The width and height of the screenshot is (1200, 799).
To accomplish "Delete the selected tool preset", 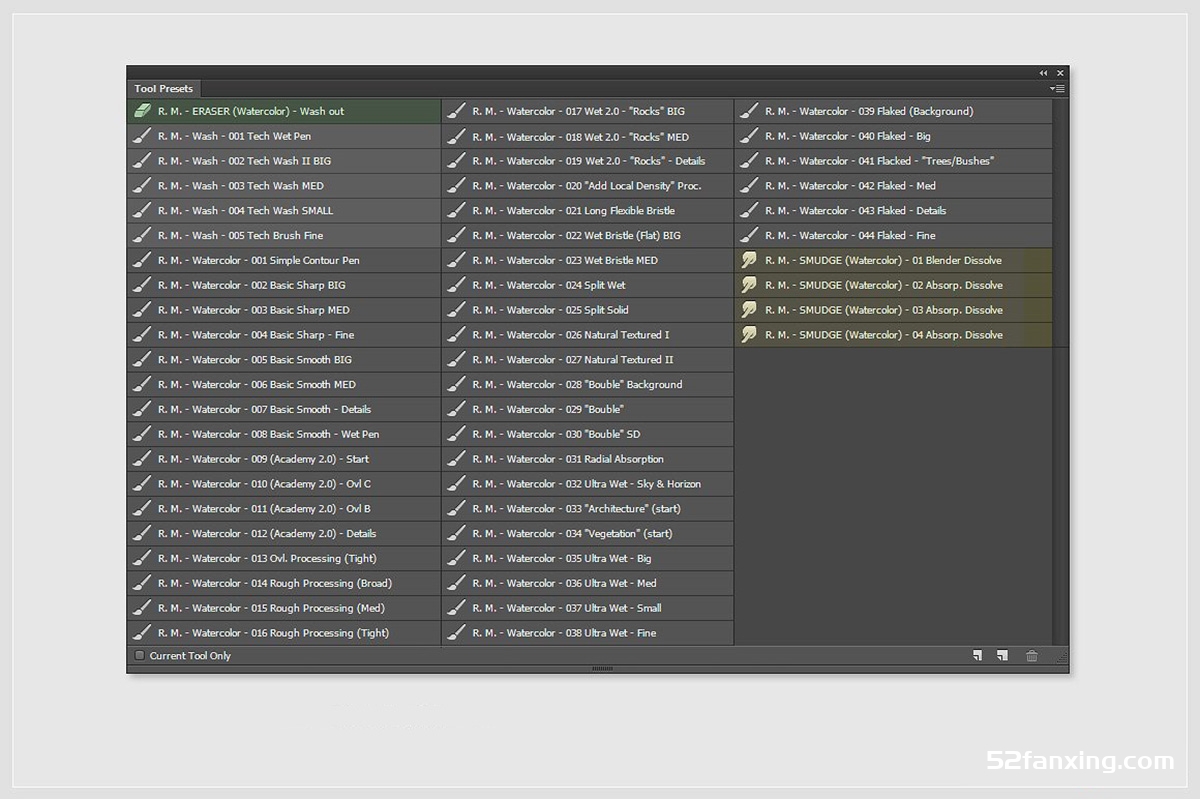I will coord(1032,656).
